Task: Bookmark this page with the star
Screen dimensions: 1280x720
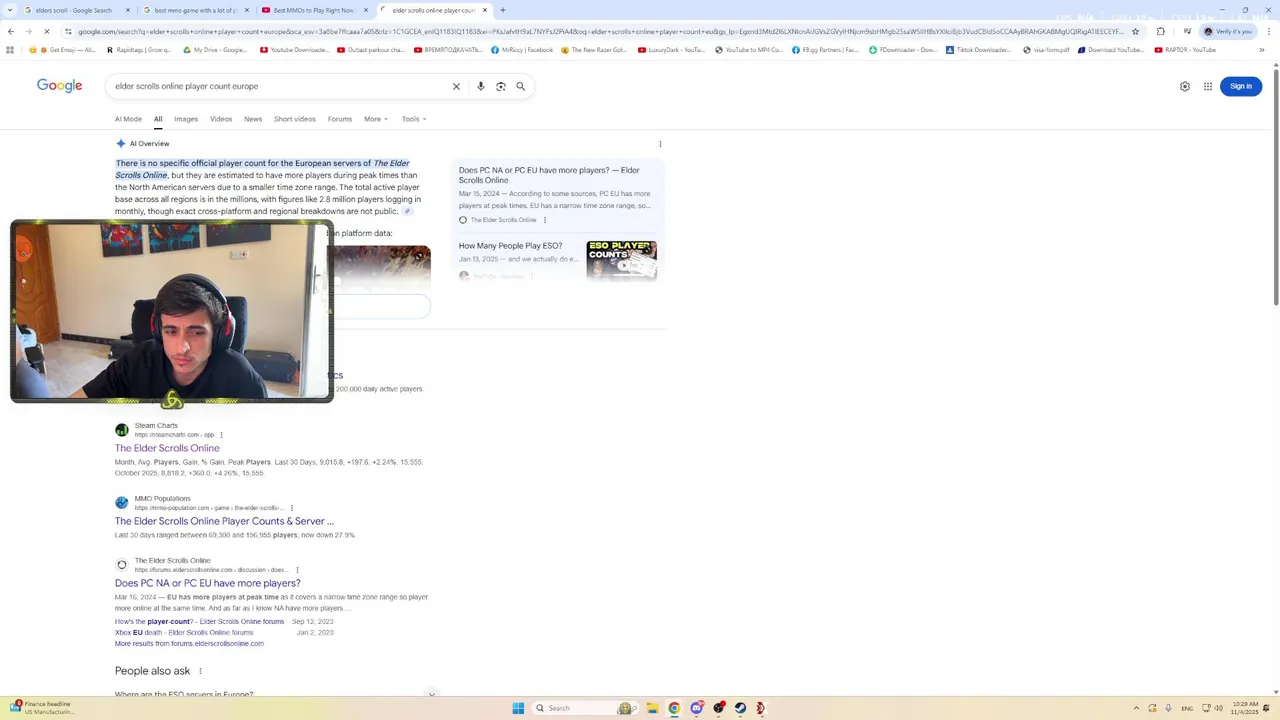Action: [x=1135, y=31]
